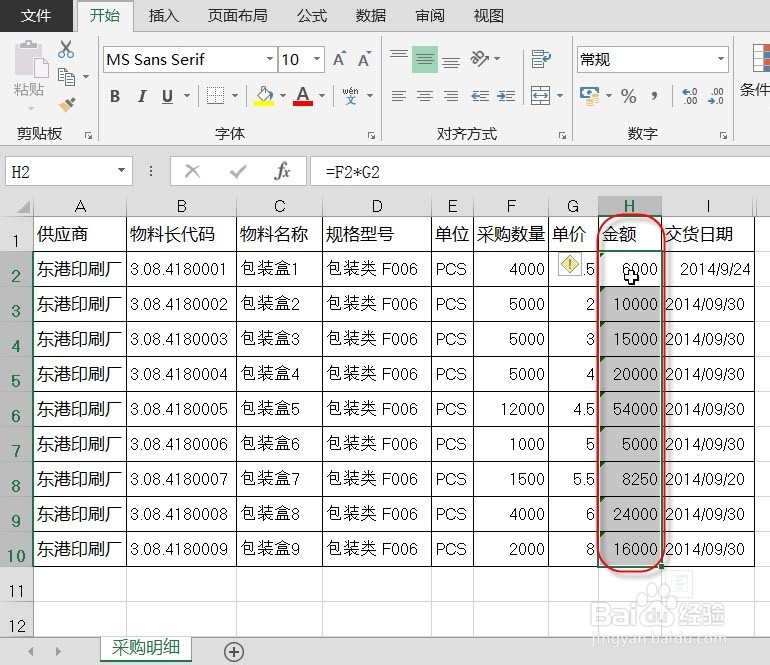
Task: Apply comma style format
Action: 654,96
